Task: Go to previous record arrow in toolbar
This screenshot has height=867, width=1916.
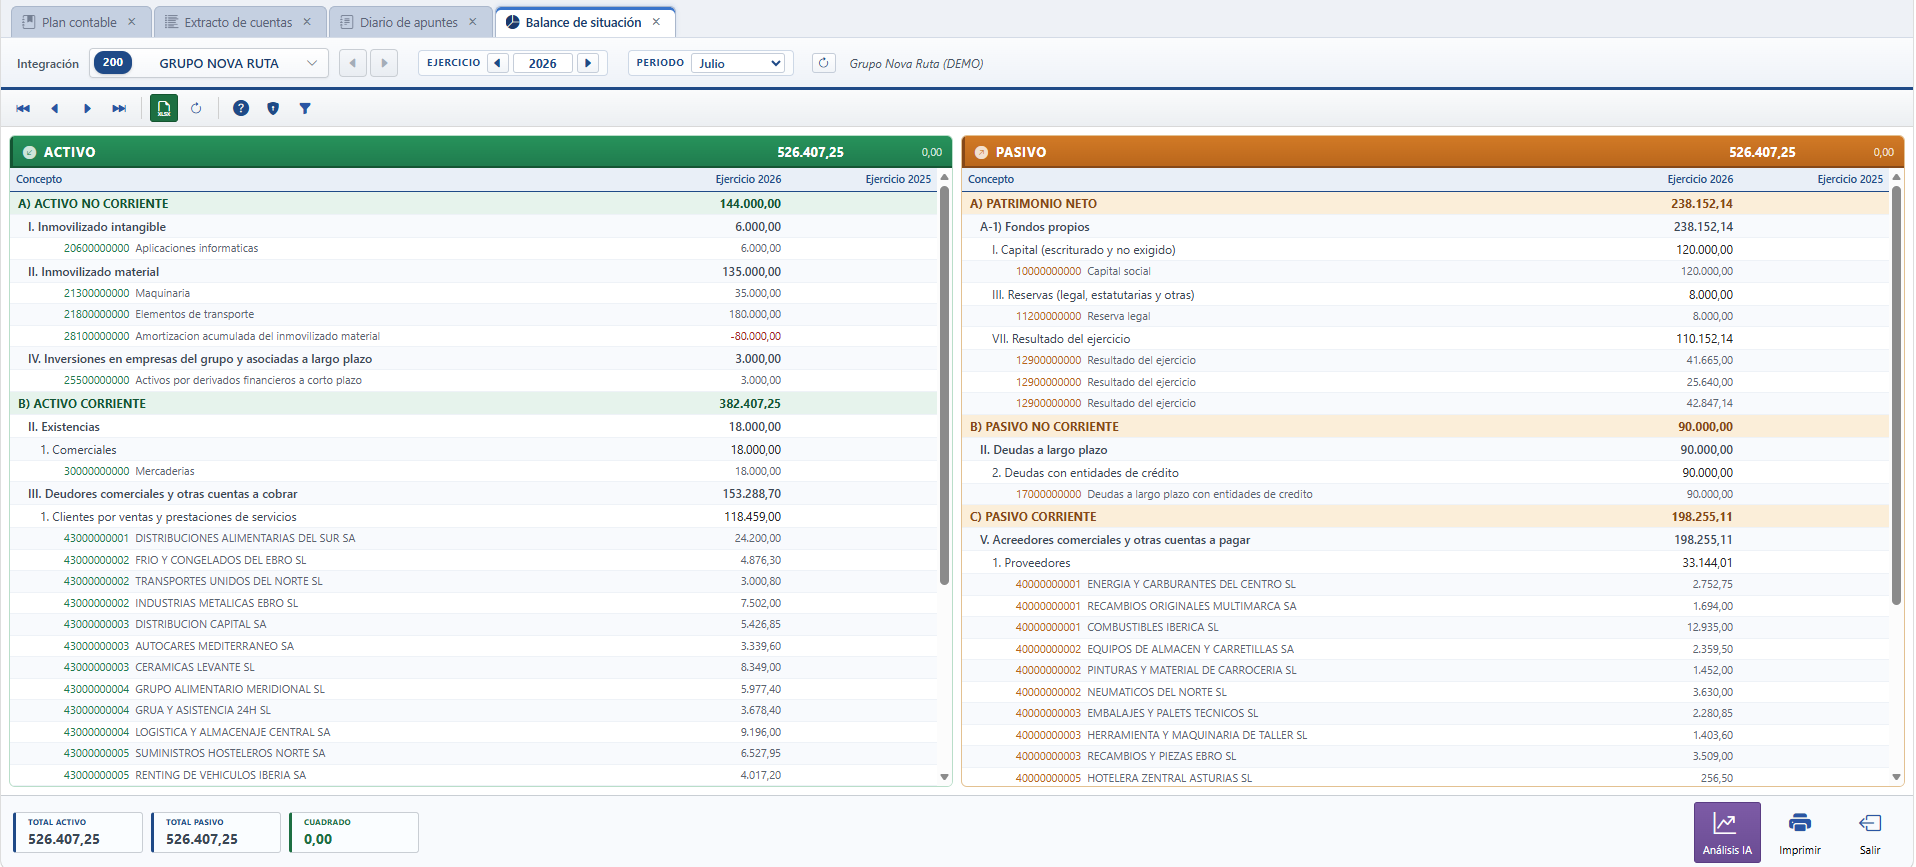Action: (55, 108)
